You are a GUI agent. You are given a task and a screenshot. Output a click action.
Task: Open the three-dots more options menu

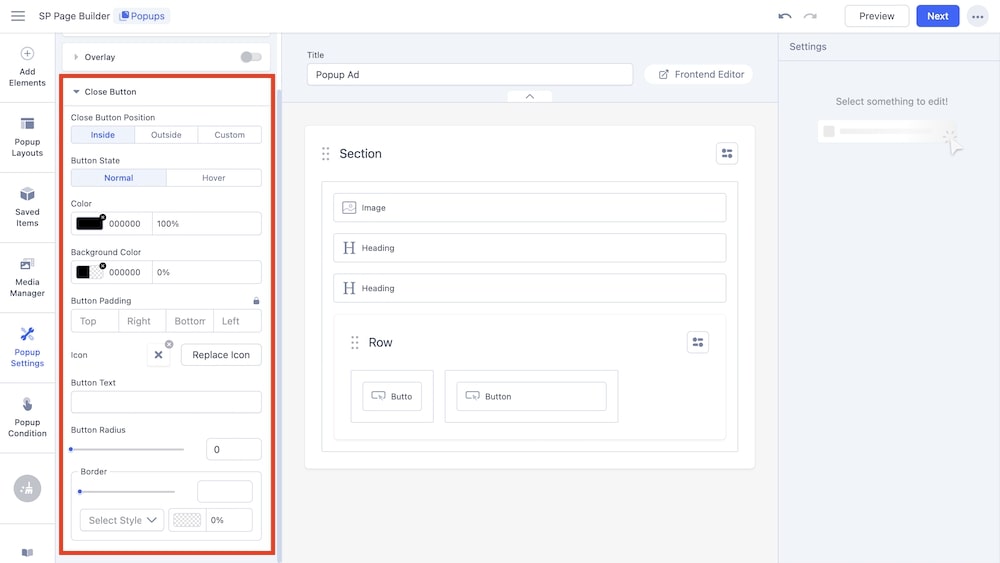(x=977, y=16)
